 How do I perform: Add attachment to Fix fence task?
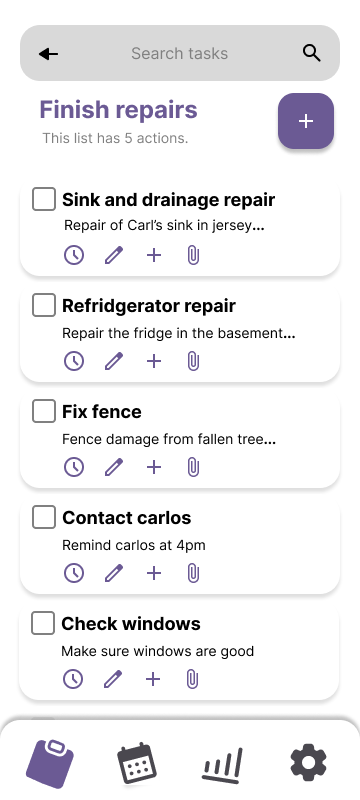(193, 467)
